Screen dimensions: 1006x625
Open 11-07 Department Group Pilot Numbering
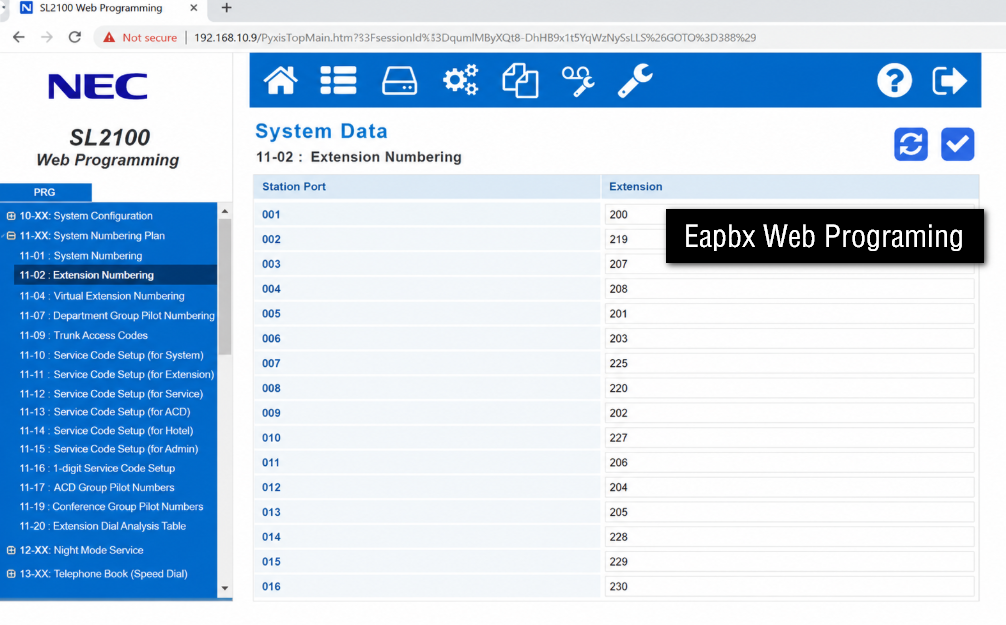[x=117, y=315]
